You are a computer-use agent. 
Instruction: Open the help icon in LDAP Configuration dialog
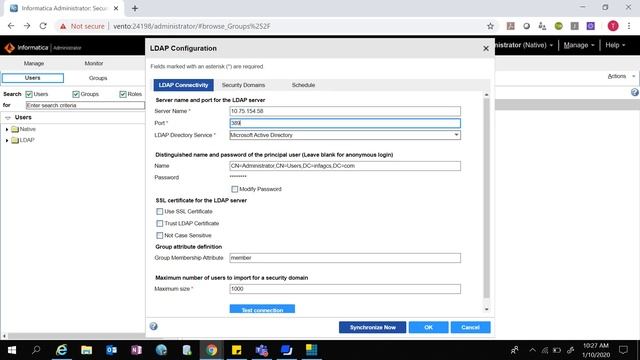tap(153, 326)
